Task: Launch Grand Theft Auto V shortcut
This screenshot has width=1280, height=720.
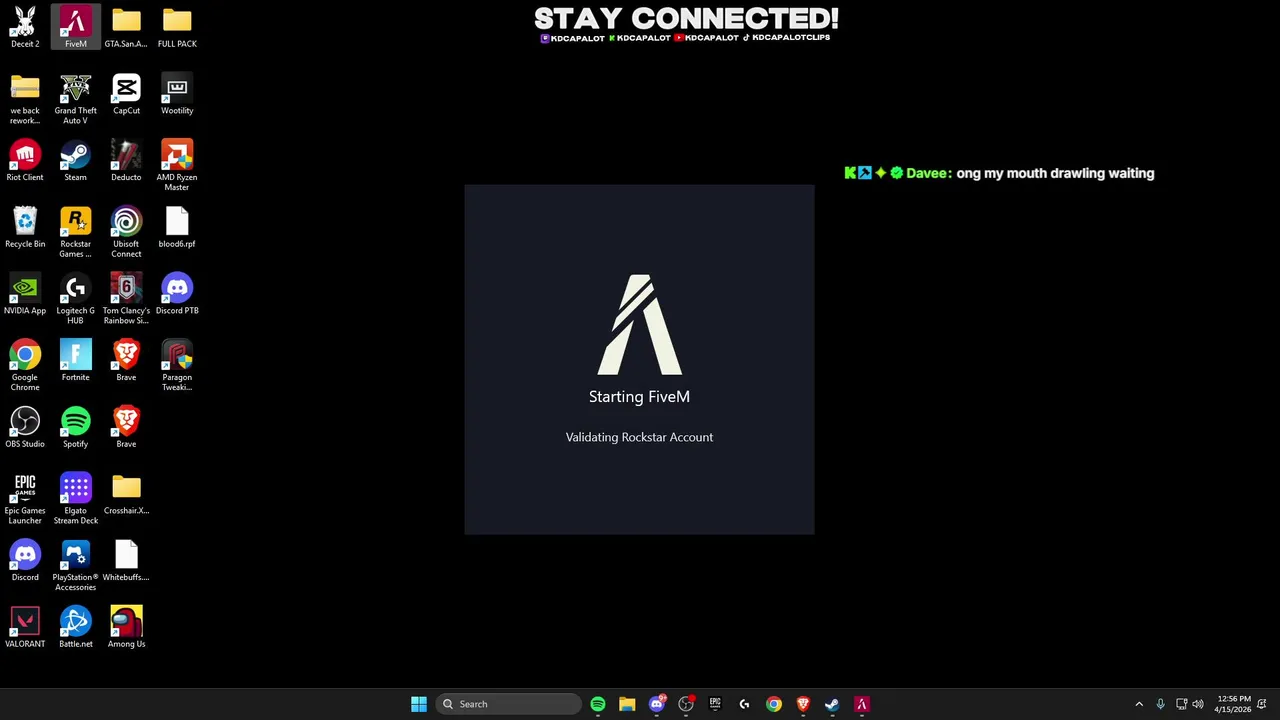Action: 75,99
